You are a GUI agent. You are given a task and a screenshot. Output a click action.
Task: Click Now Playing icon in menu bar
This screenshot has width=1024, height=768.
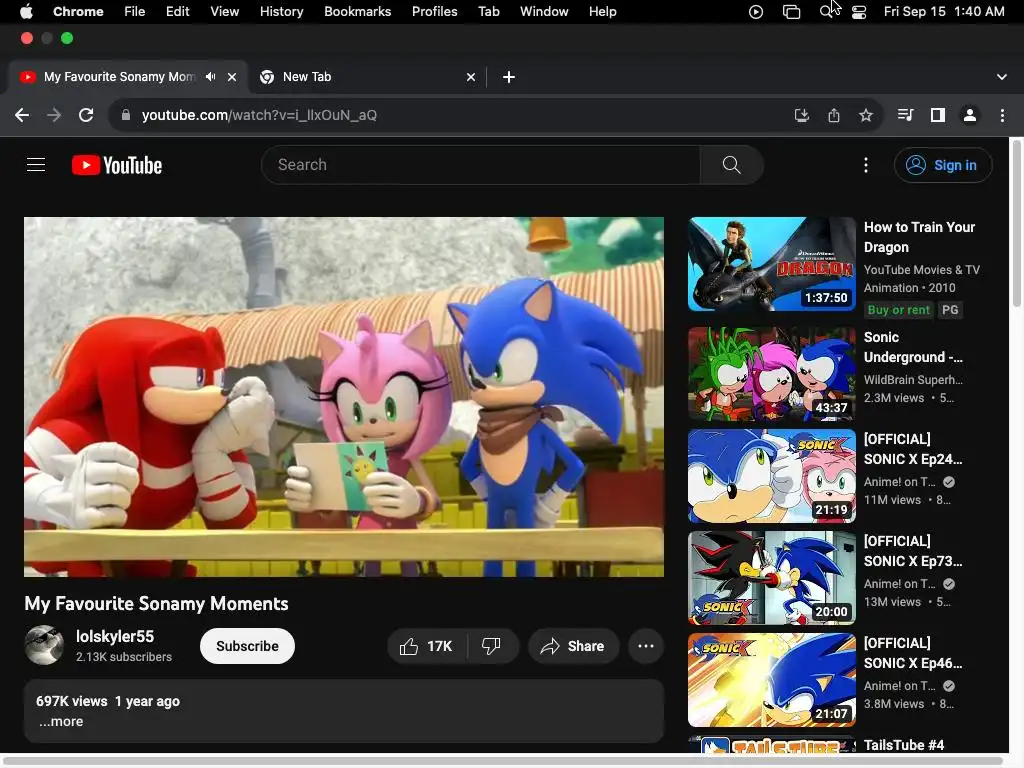[756, 12]
